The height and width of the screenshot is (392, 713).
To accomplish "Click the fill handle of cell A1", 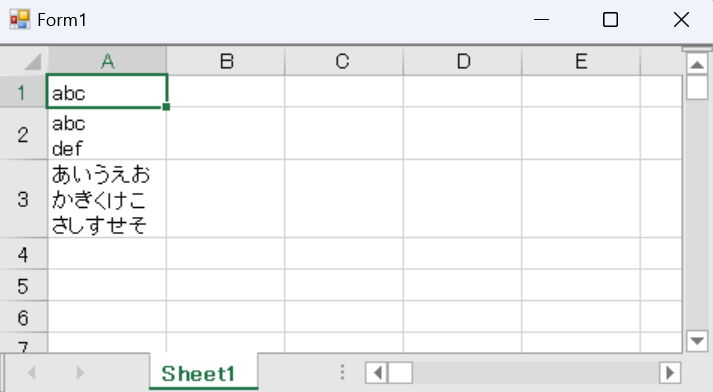I will point(166,107).
